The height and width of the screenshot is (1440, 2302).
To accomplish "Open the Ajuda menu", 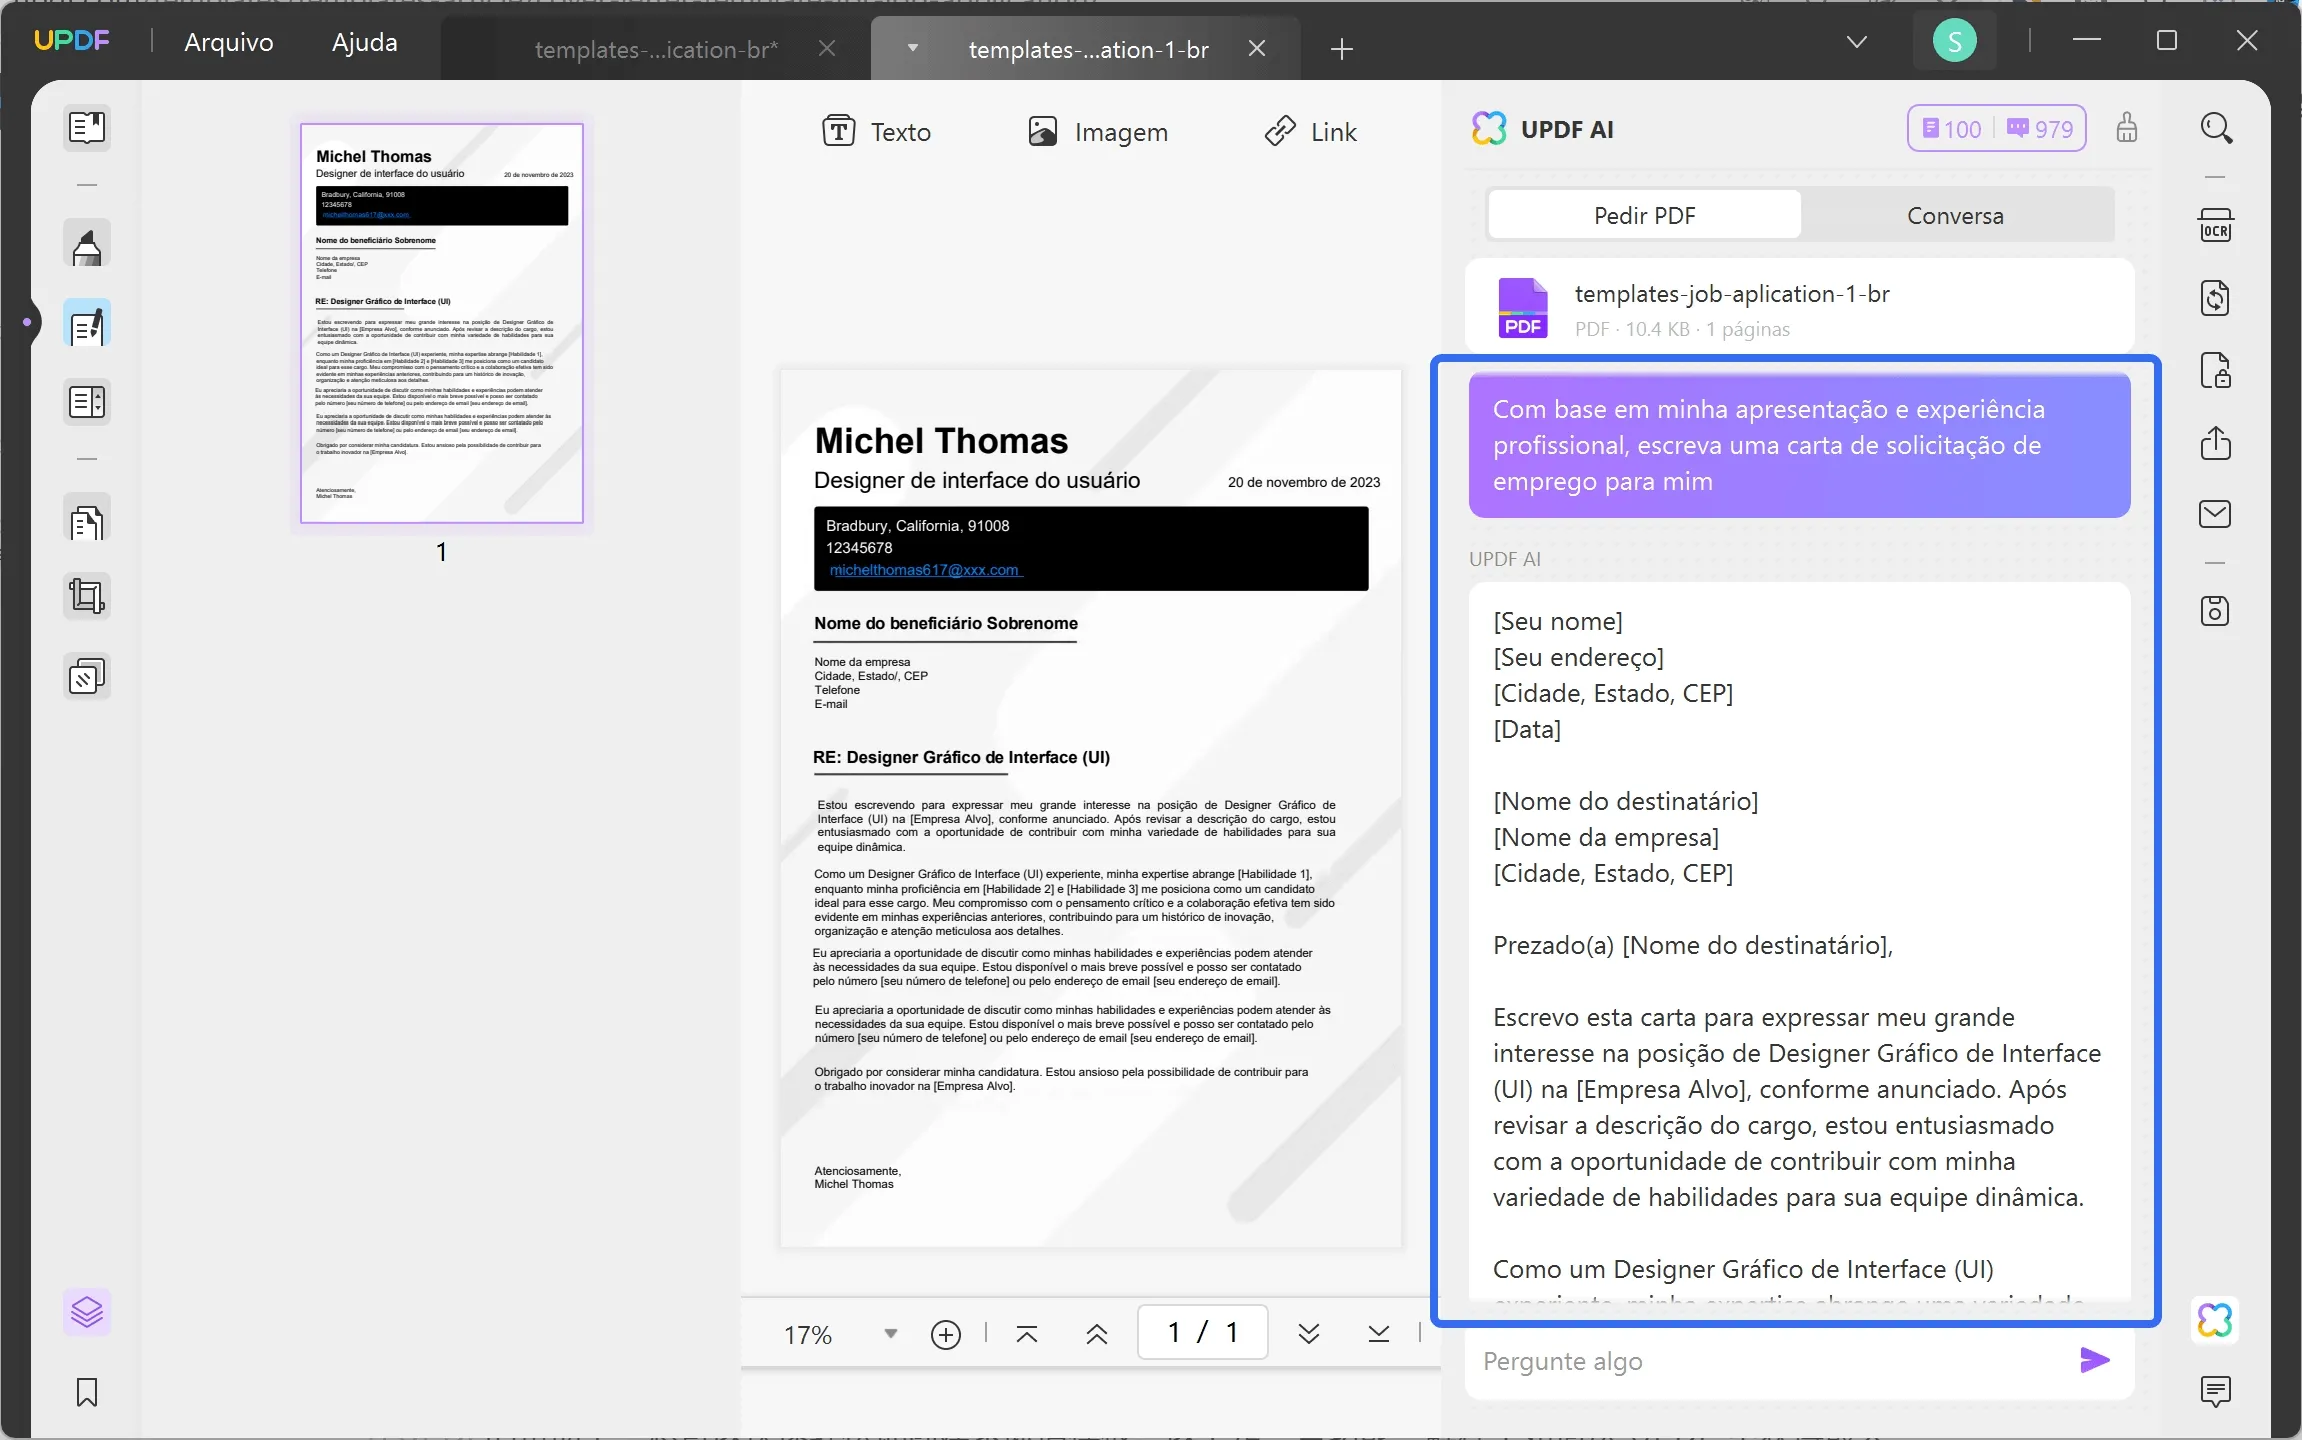I will click(x=365, y=42).
